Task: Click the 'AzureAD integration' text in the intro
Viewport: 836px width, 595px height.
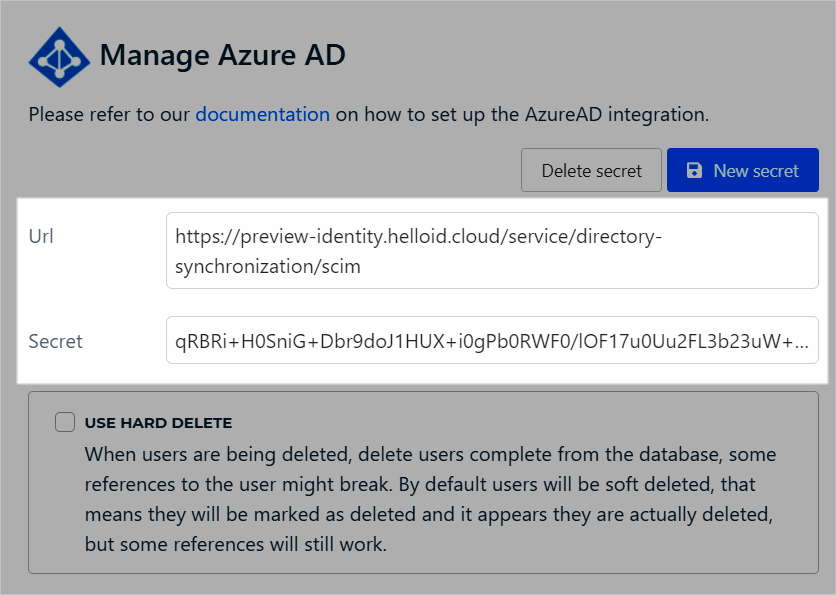Action: click(x=616, y=115)
